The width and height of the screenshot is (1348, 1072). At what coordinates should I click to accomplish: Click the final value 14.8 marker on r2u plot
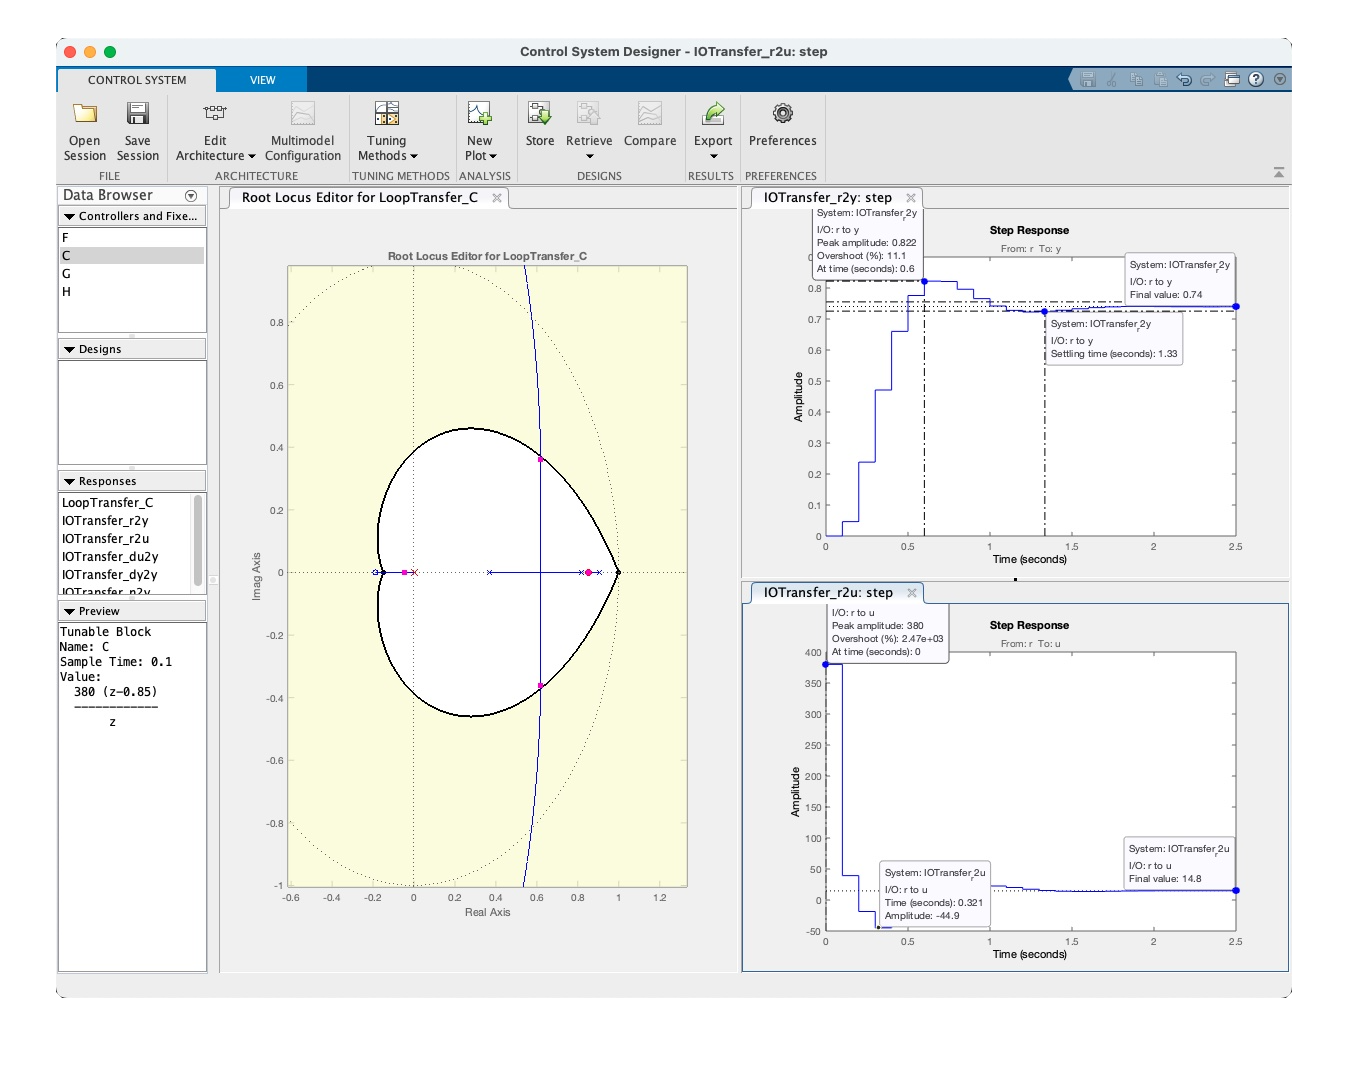[x=1236, y=890]
